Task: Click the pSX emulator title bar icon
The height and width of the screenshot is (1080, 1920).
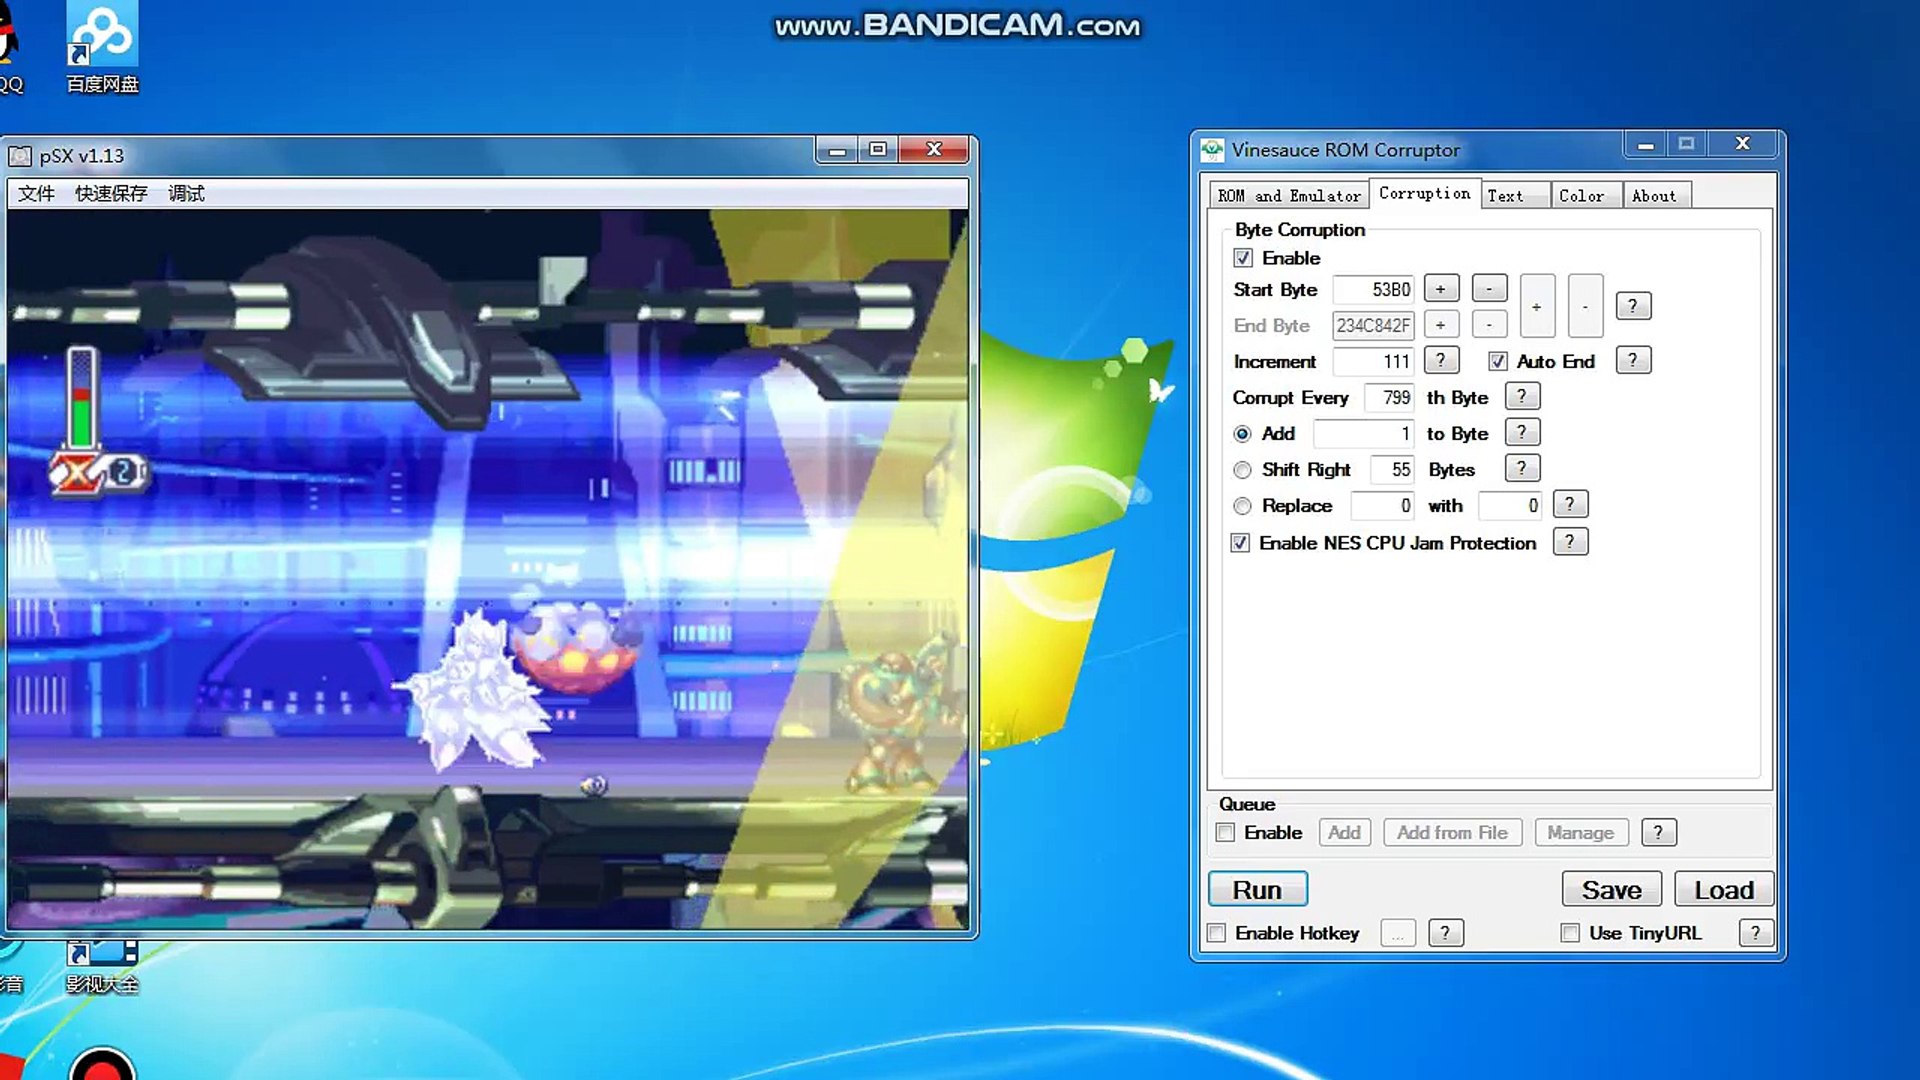Action: pyautogui.click(x=21, y=156)
